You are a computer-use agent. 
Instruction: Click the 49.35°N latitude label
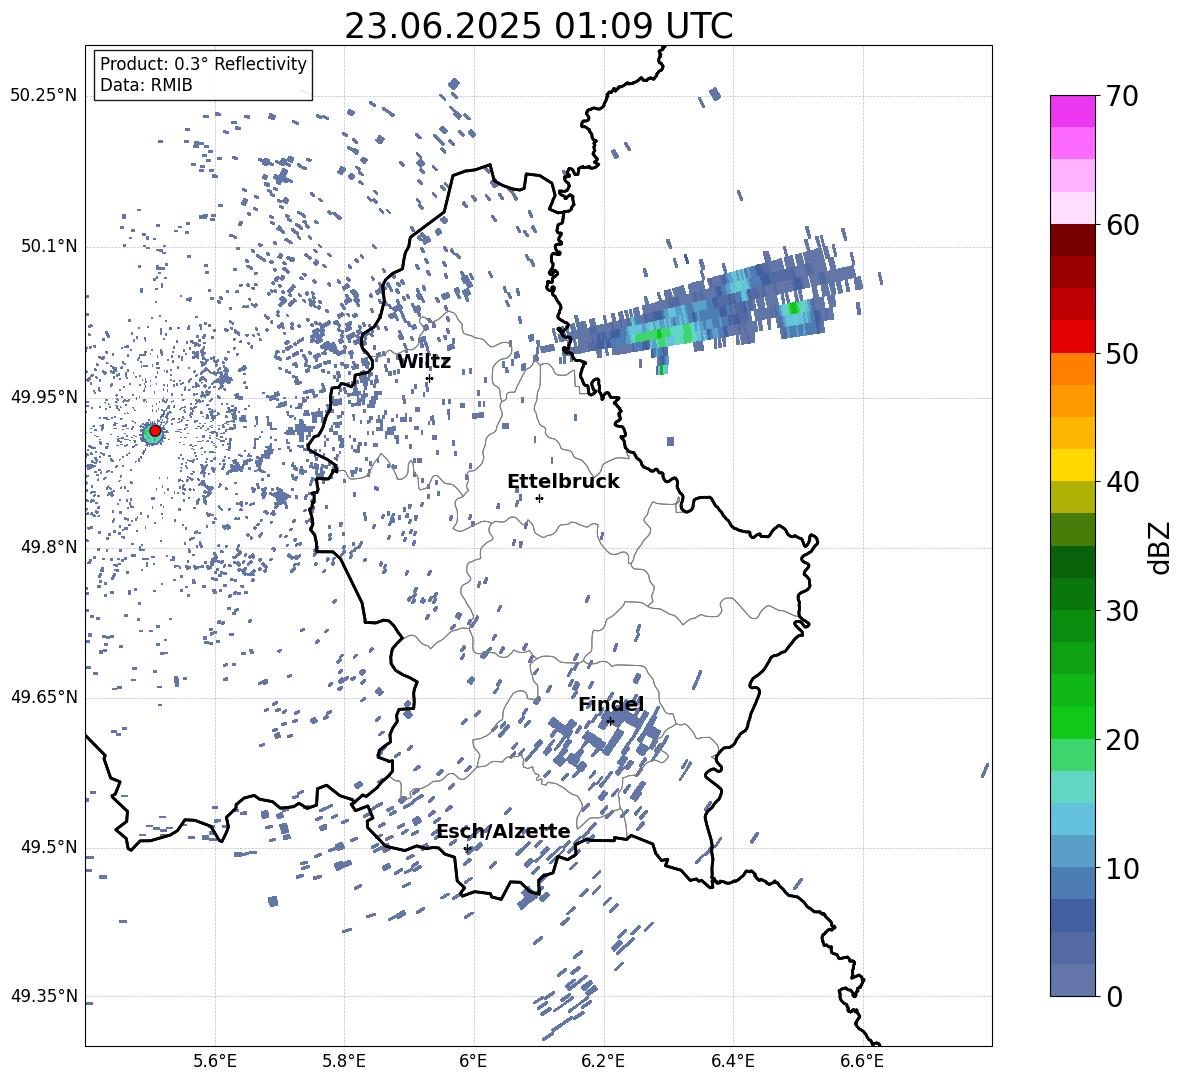point(44,996)
